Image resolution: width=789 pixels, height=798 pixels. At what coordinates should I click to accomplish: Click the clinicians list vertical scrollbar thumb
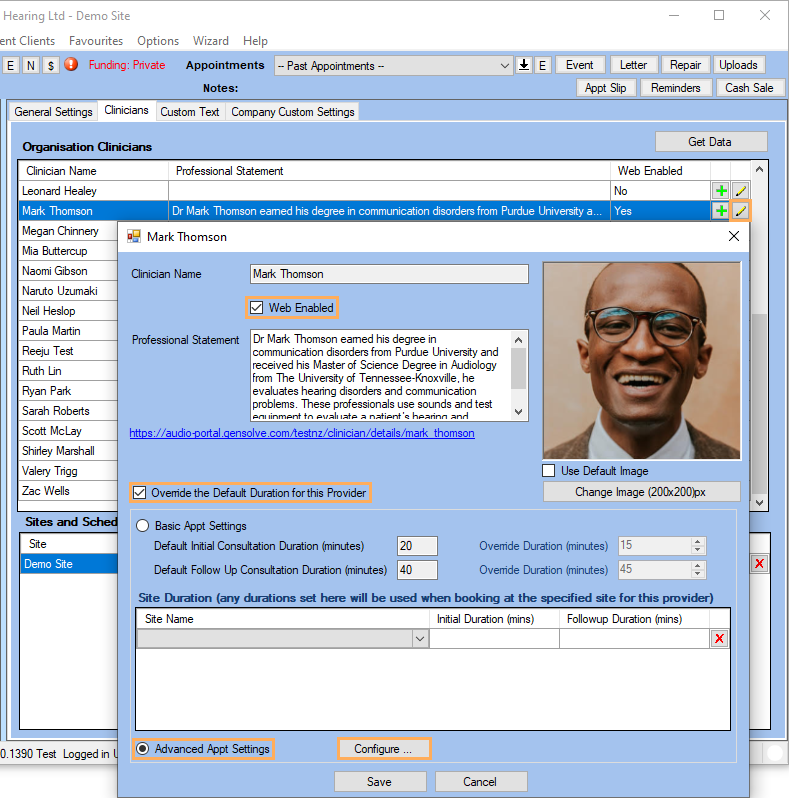[x=759, y=402]
